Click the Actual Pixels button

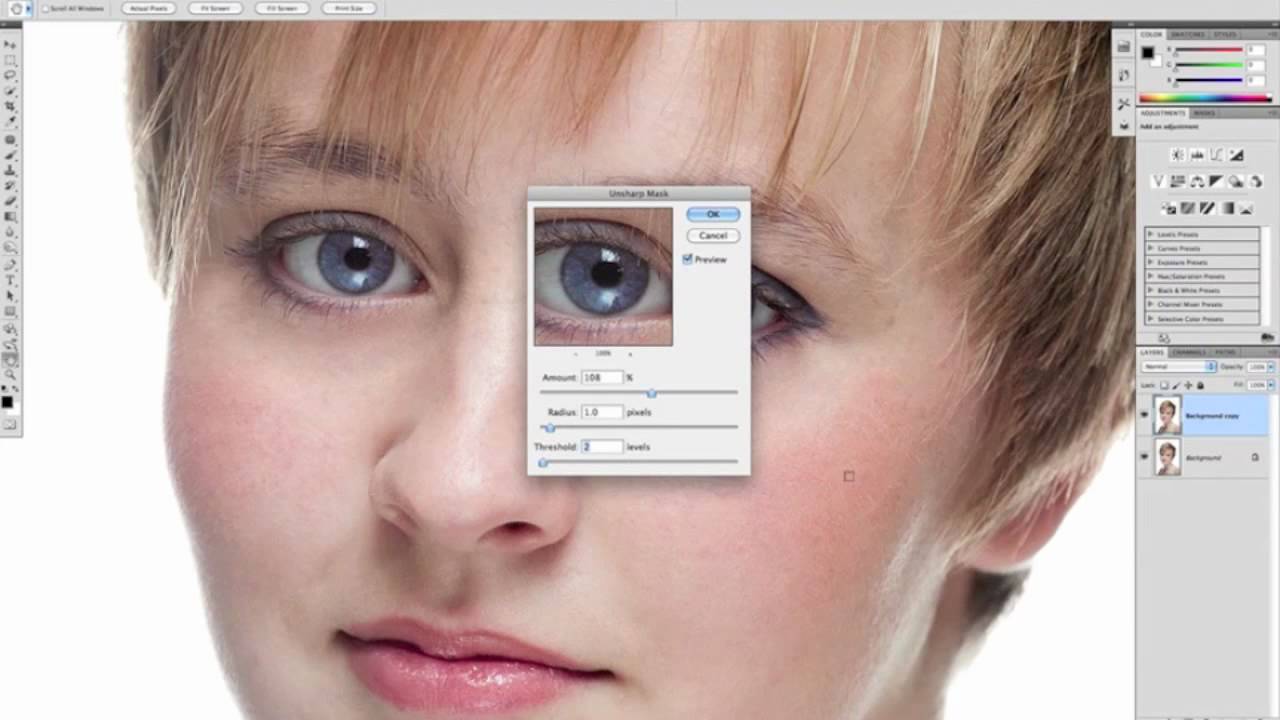(x=148, y=8)
